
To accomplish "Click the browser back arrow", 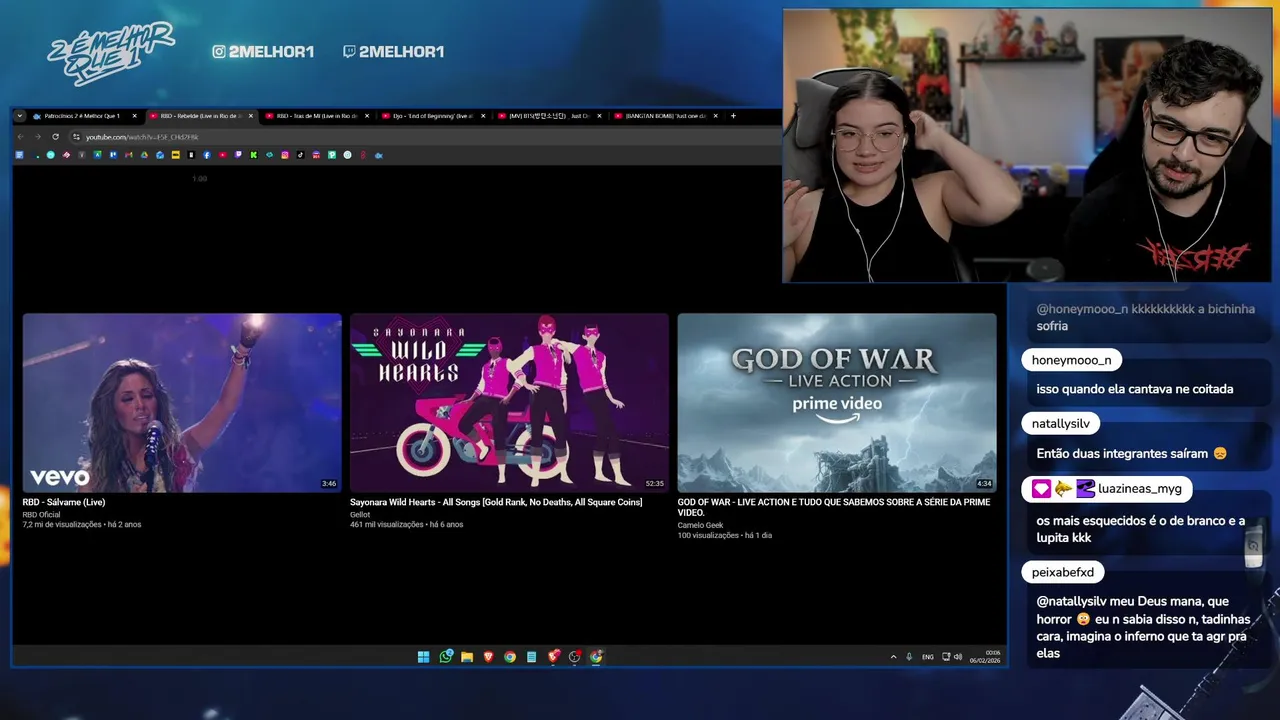I will [21, 136].
